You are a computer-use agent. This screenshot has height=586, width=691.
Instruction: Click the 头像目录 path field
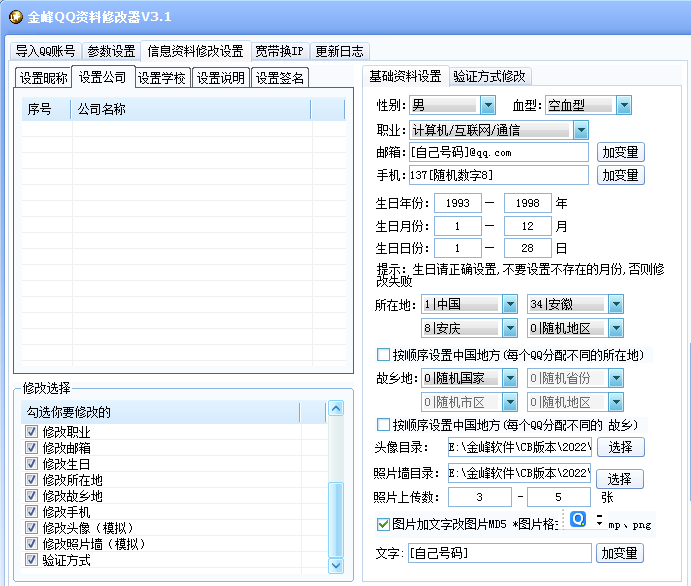tap(520, 447)
